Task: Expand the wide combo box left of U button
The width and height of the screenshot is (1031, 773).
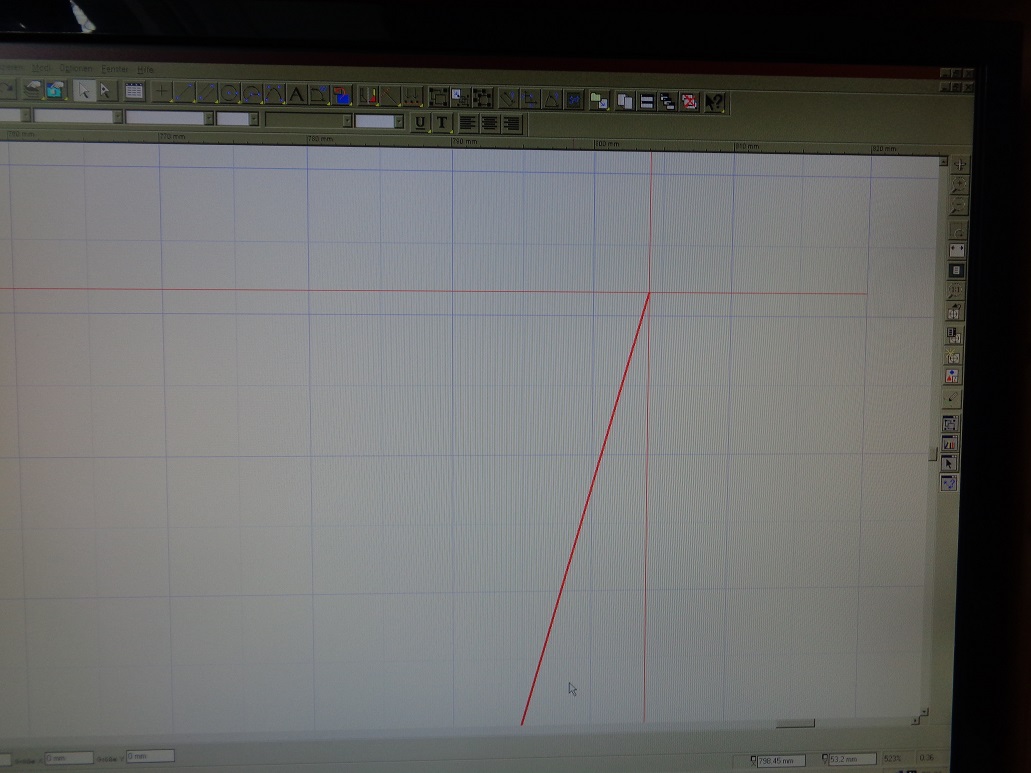Action: 347,121
